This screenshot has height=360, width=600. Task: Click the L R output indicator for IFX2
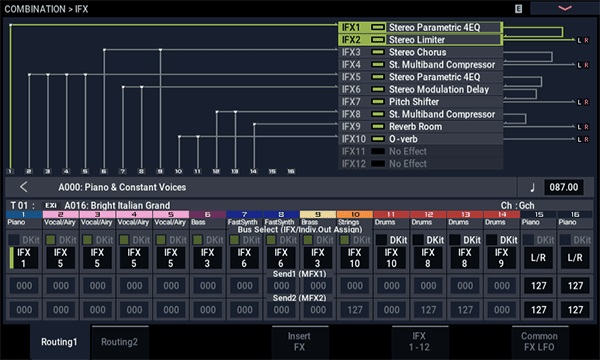[x=583, y=40]
